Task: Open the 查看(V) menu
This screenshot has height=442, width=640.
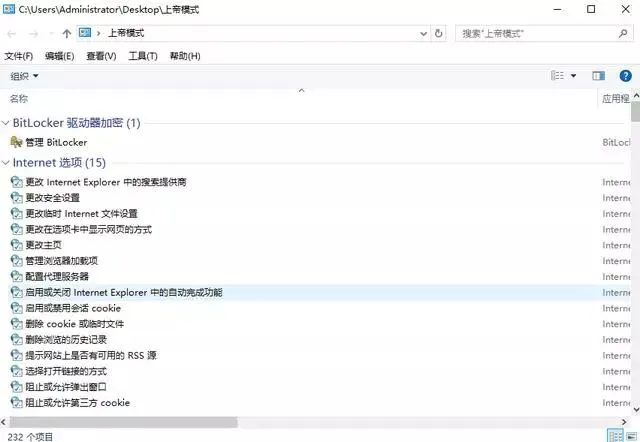Action: [101, 56]
